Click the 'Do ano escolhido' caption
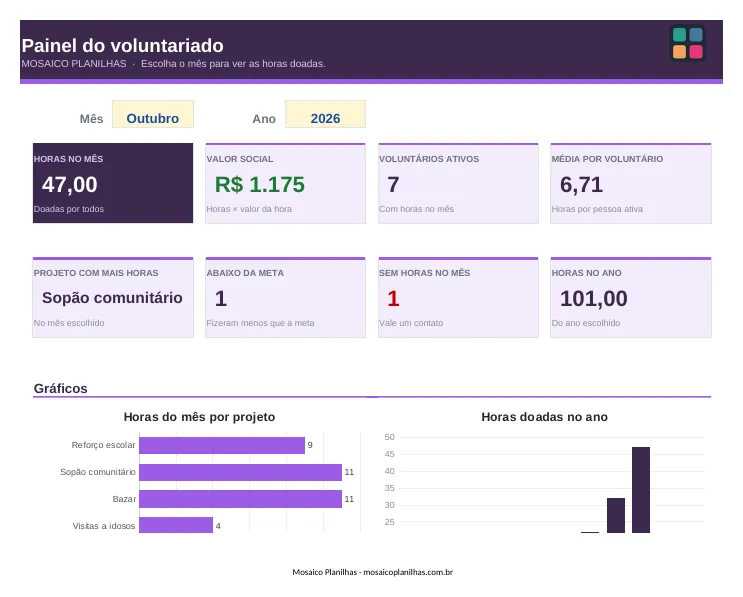This screenshot has width=743, height=597. point(586,323)
